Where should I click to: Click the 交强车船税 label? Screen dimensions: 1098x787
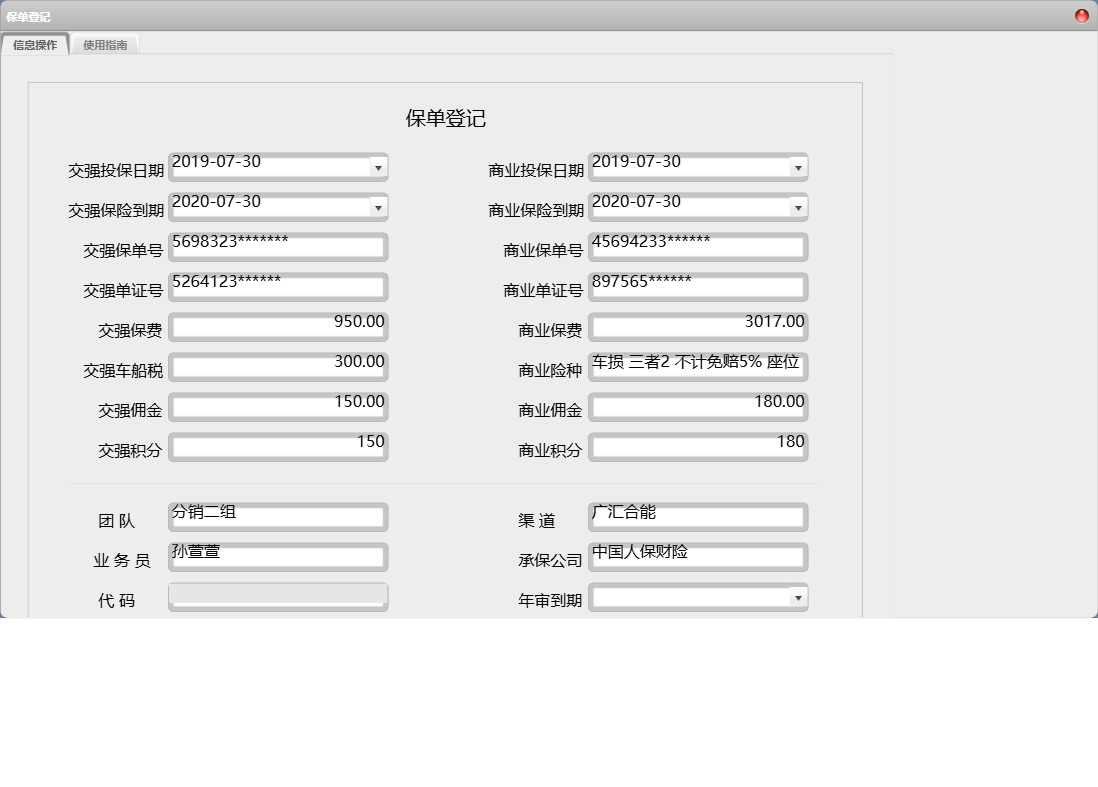[123, 370]
